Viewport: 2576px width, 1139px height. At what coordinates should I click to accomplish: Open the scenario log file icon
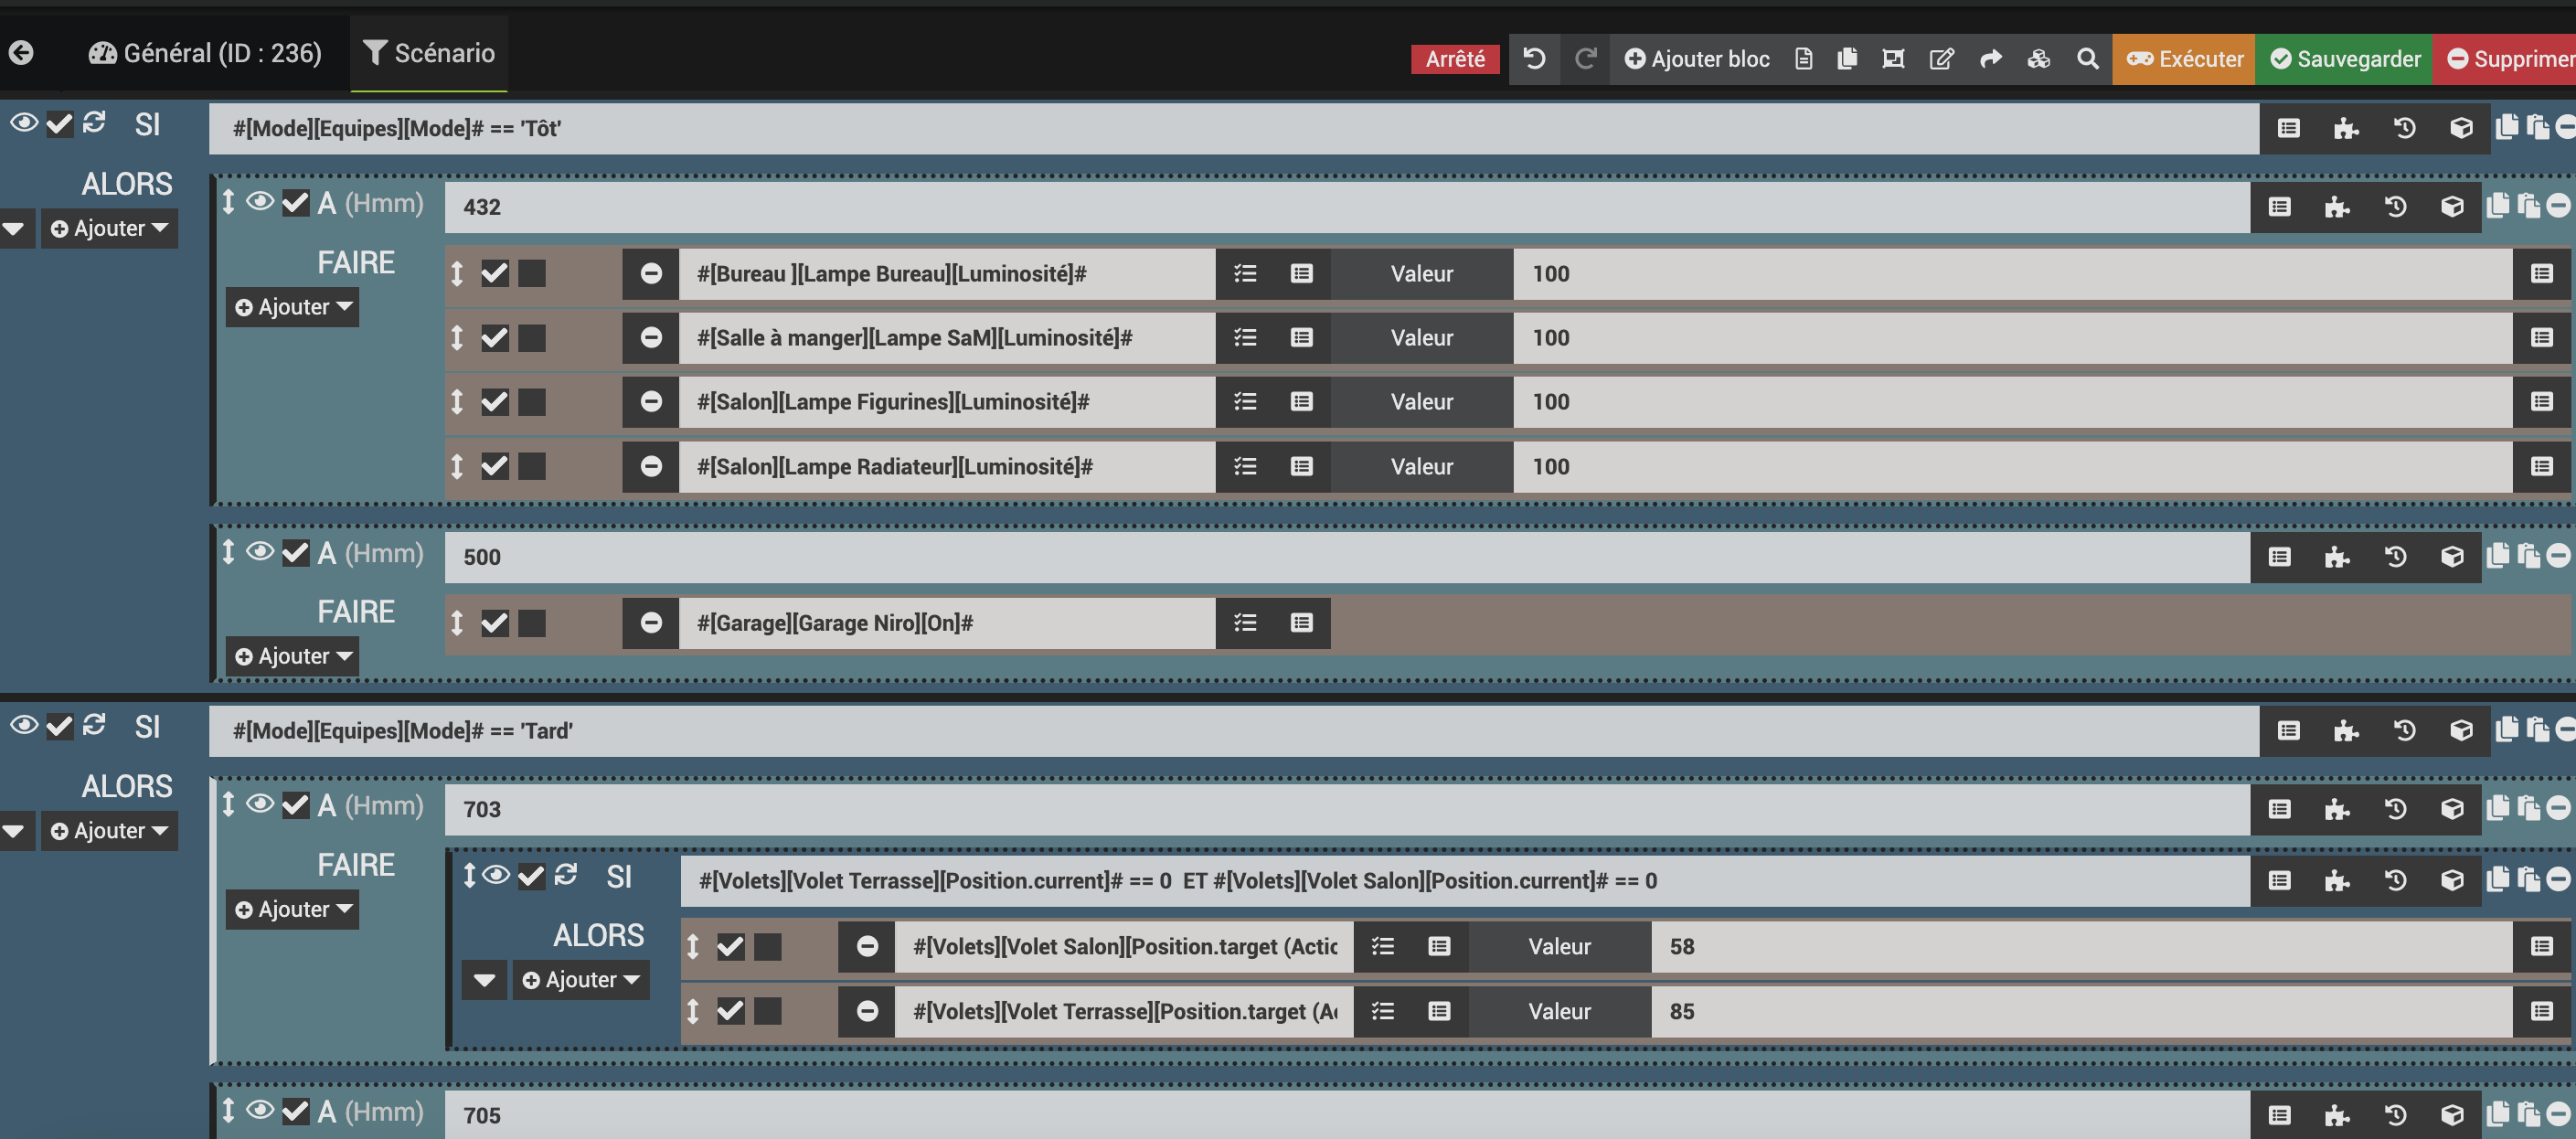[1803, 59]
